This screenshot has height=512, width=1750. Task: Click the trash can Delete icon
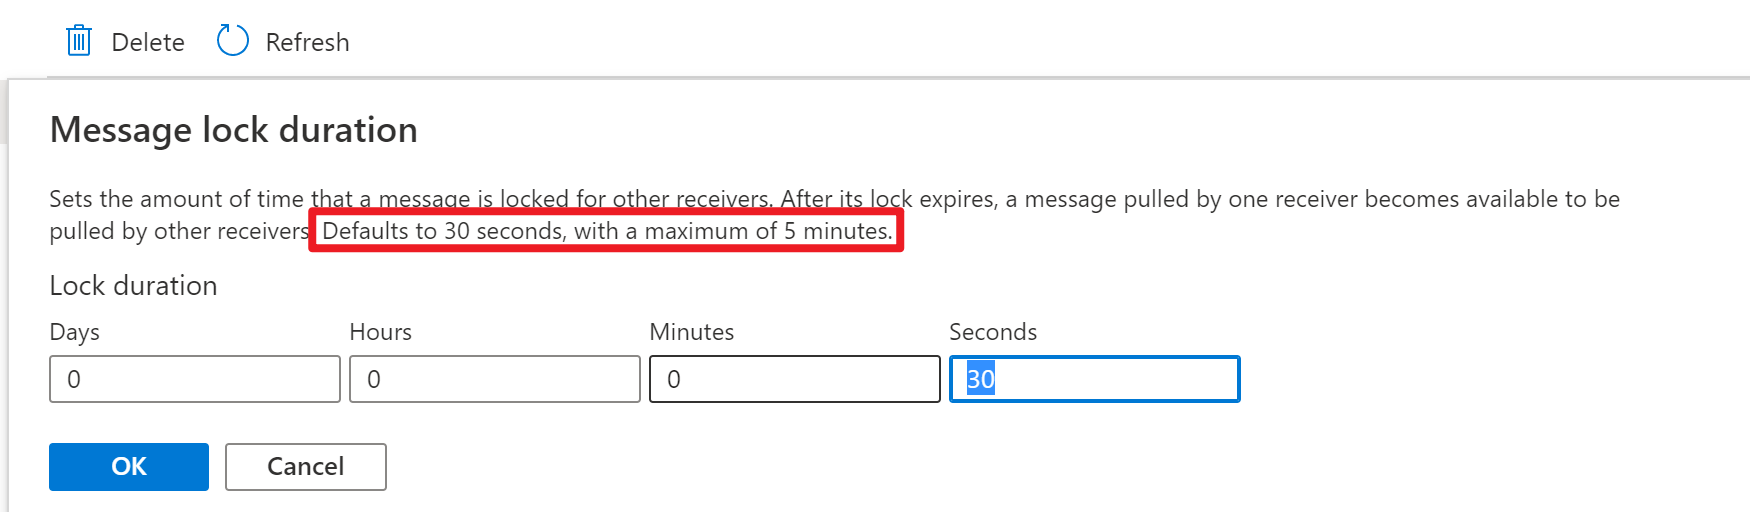click(79, 41)
